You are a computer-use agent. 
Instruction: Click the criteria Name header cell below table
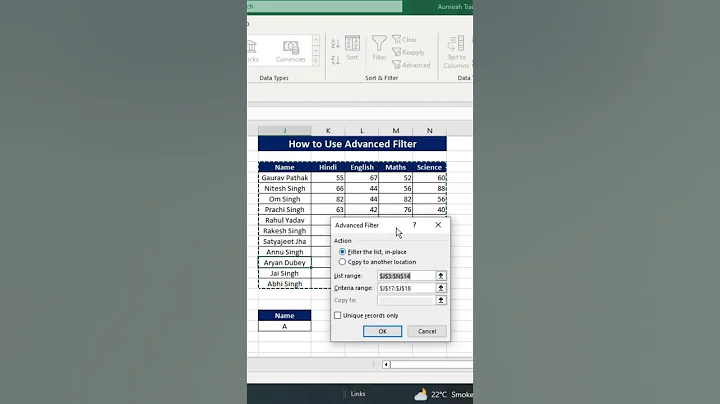coord(285,315)
